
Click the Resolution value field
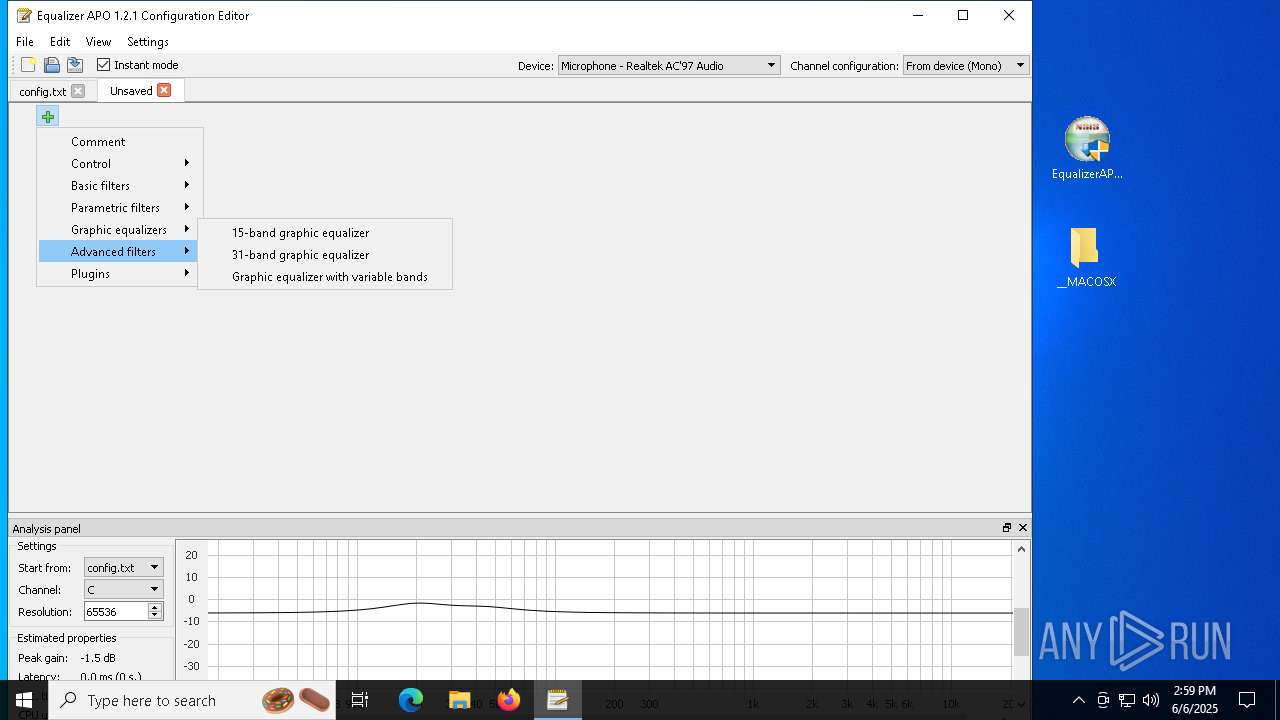[115, 612]
